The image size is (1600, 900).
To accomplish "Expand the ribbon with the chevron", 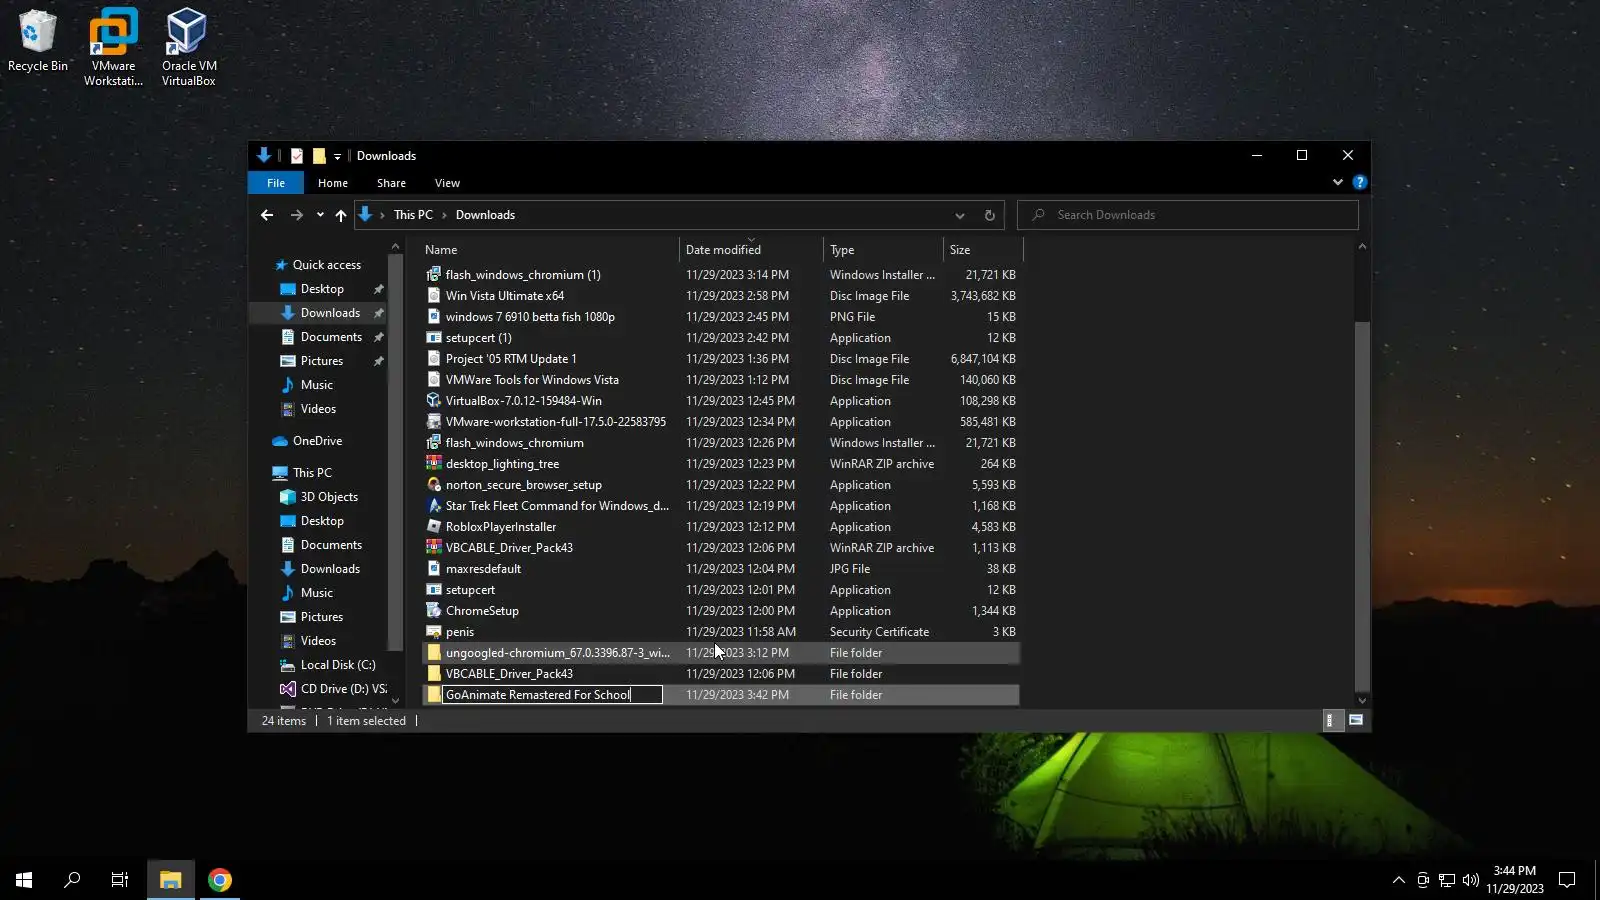I will point(1338,182).
